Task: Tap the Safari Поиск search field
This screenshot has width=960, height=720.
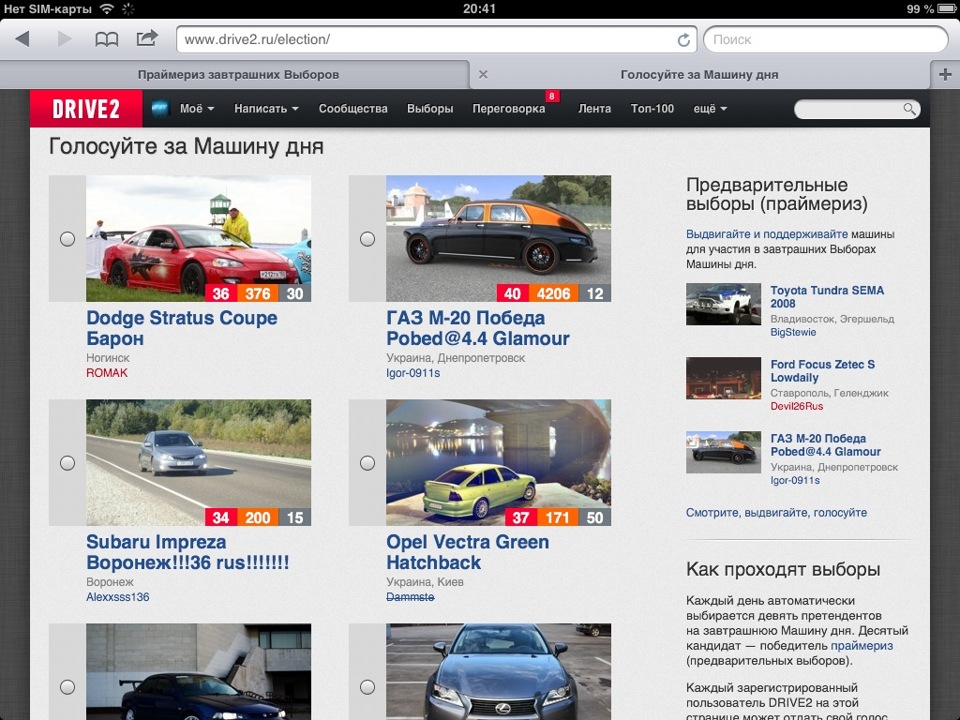Action: (825, 40)
